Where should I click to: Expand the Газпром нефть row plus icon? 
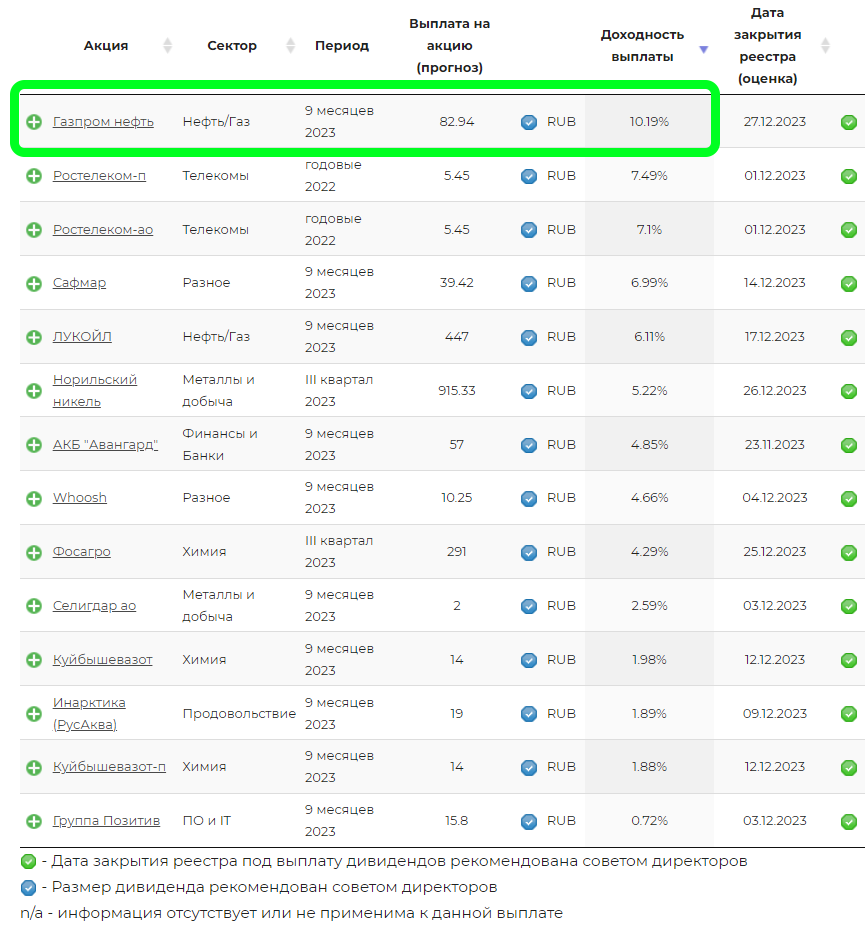click(x=34, y=122)
